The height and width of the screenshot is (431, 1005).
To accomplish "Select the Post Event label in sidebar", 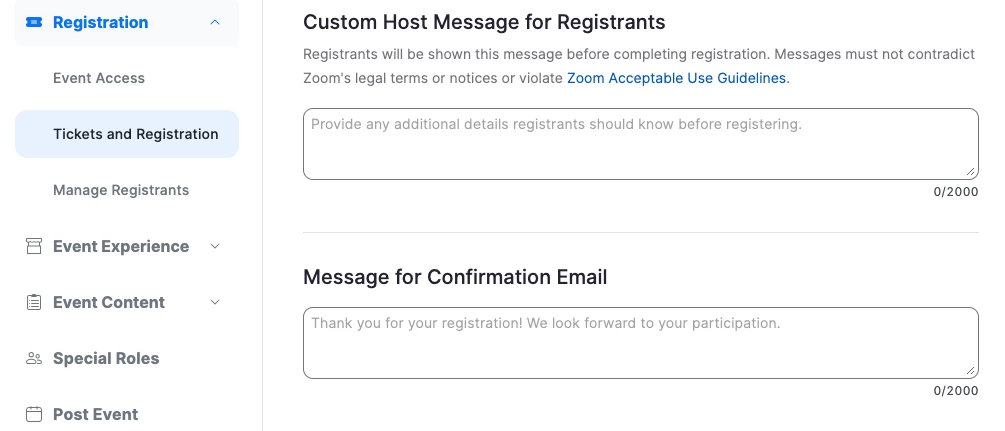I will click(x=96, y=414).
